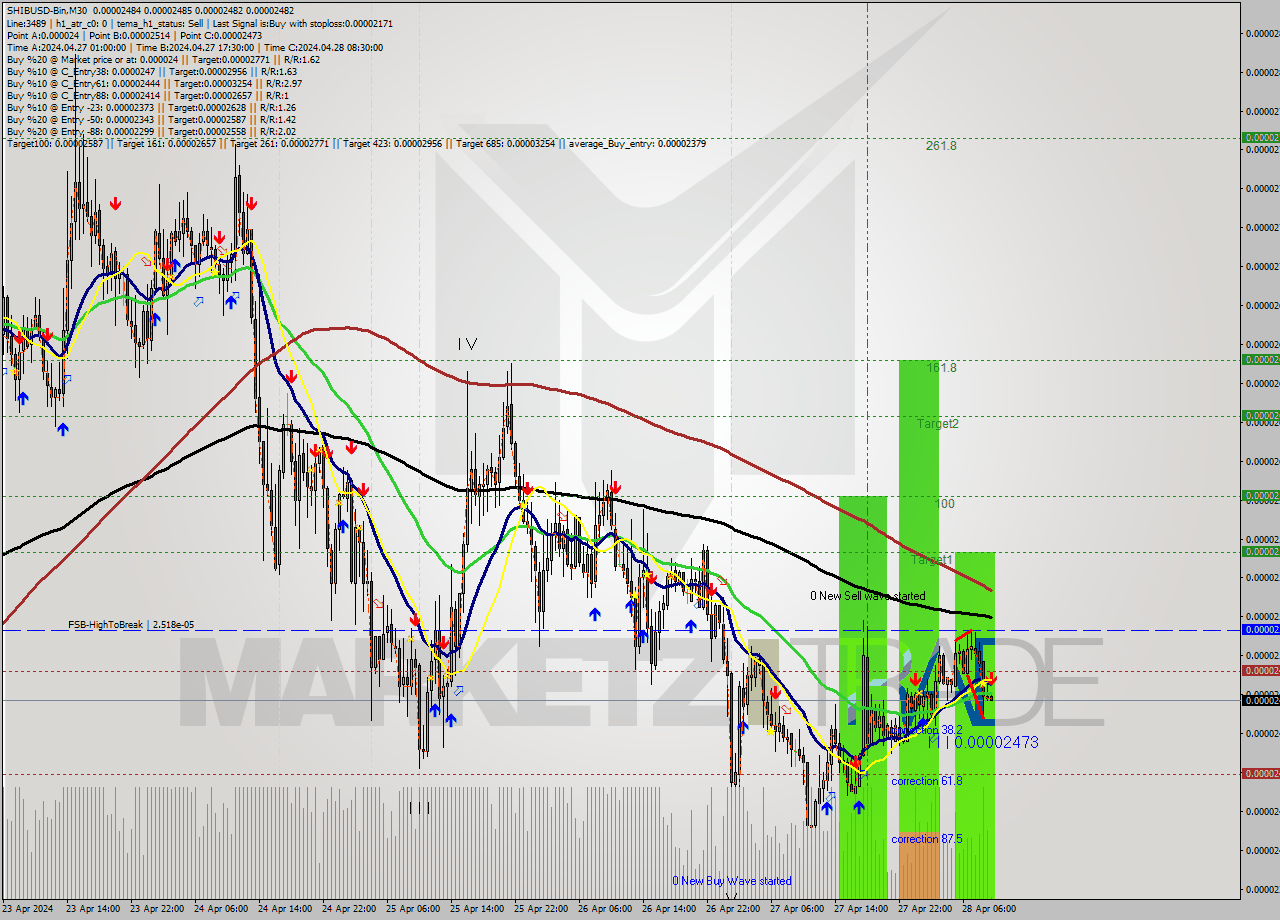Click the '23 Apr 2024' time axis label
Viewport: 1280px width, 920px height.
point(30,909)
